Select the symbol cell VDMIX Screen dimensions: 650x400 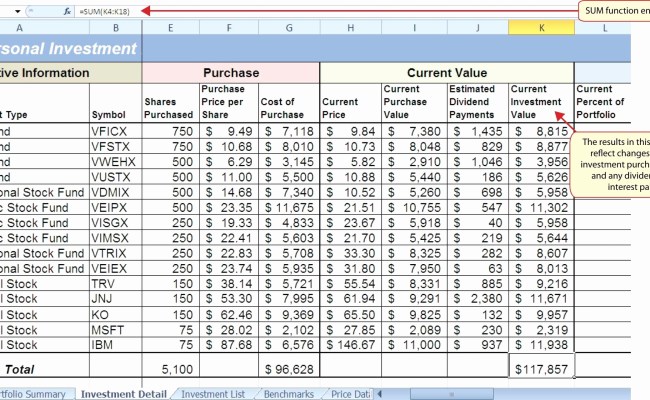click(x=116, y=192)
